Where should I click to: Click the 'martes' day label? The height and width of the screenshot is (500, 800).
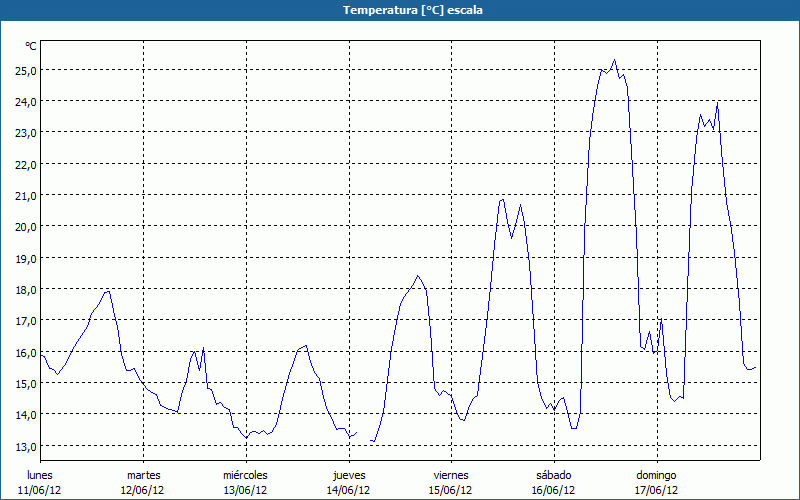tap(144, 475)
